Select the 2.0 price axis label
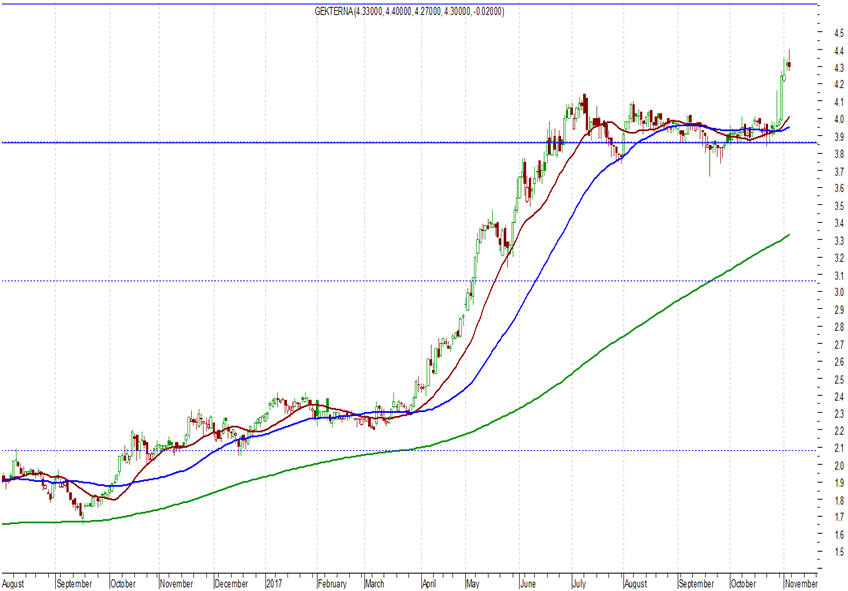 tap(839, 466)
